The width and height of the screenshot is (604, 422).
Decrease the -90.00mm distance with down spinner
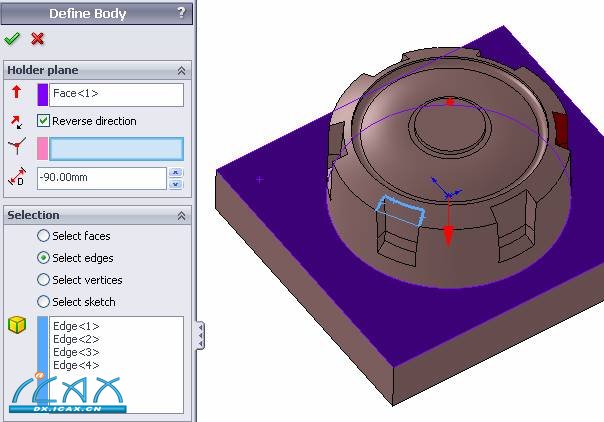click(176, 184)
